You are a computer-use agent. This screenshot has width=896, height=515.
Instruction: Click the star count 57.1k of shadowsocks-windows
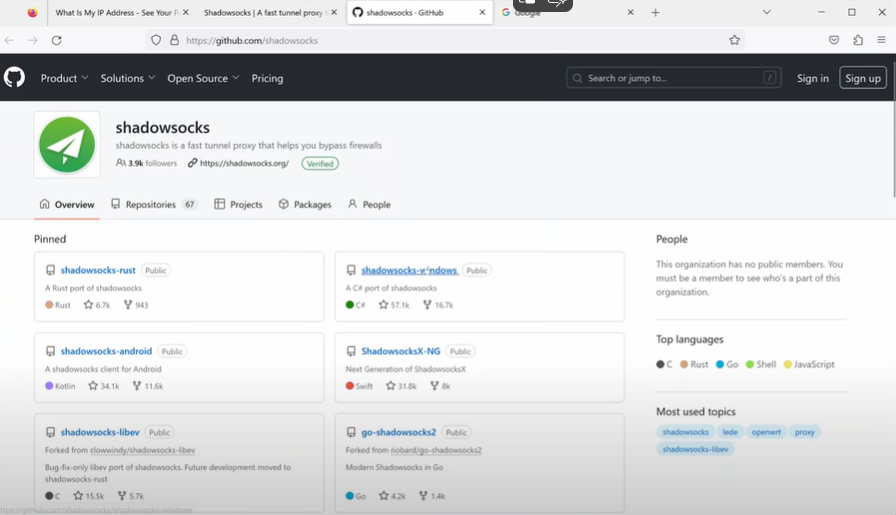tap(394, 305)
